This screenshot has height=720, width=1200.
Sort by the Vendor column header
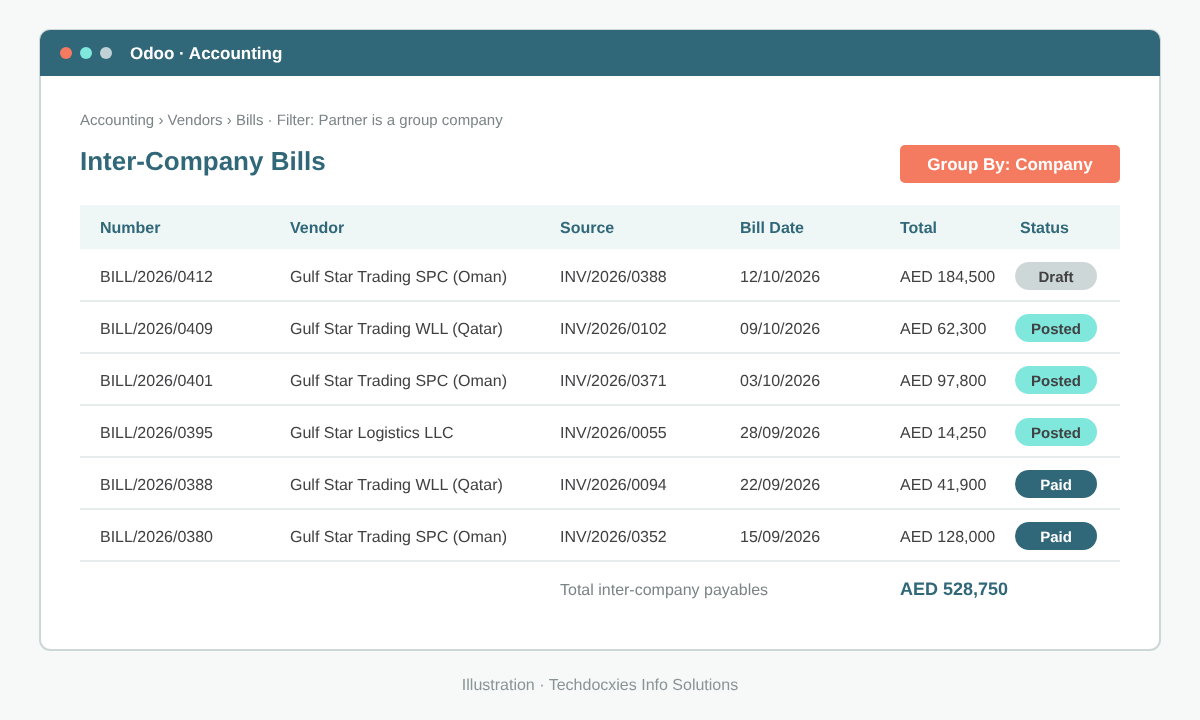click(317, 228)
